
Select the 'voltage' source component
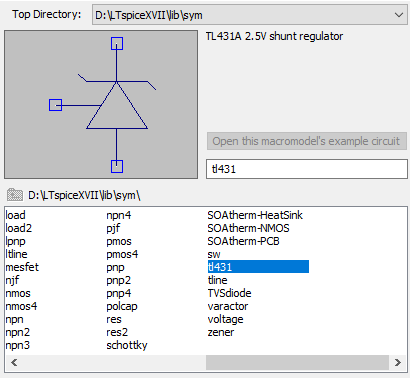(x=225, y=319)
